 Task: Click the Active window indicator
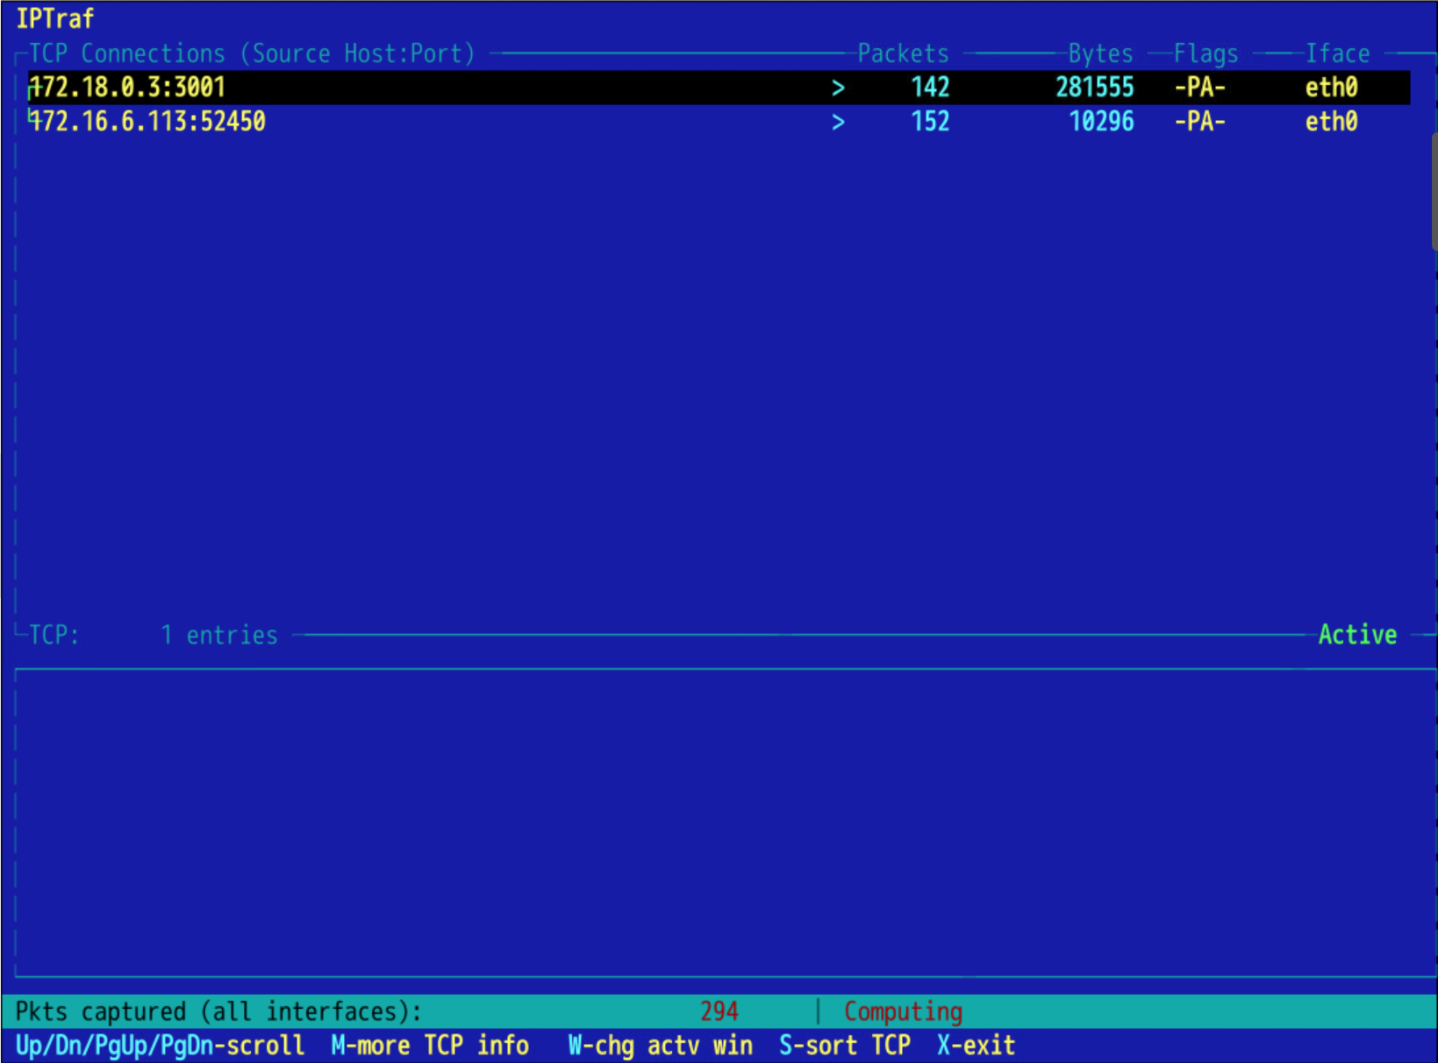point(1357,635)
